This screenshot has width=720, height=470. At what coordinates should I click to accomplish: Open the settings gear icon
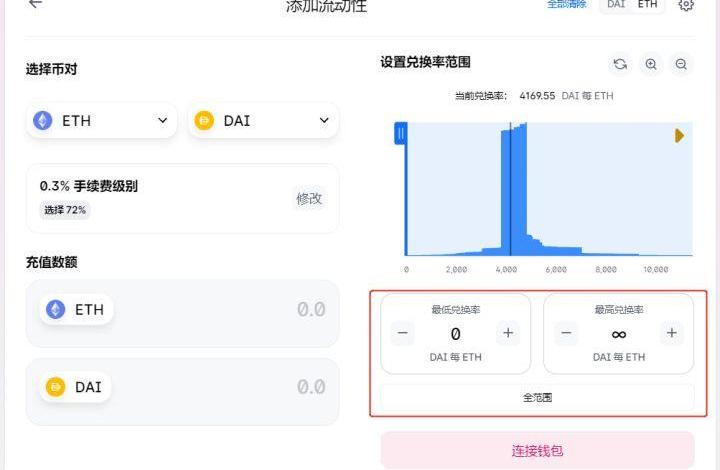click(686, 5)
